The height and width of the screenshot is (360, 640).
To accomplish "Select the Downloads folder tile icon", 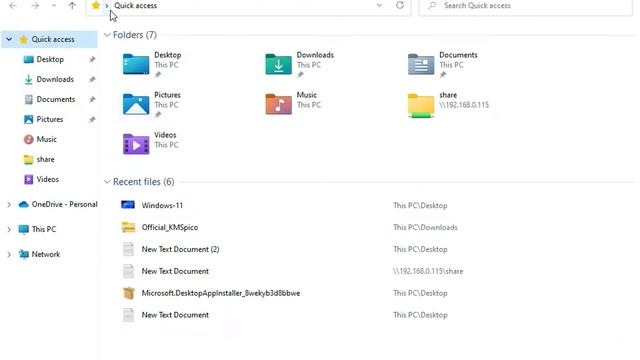I will [278, 64].
